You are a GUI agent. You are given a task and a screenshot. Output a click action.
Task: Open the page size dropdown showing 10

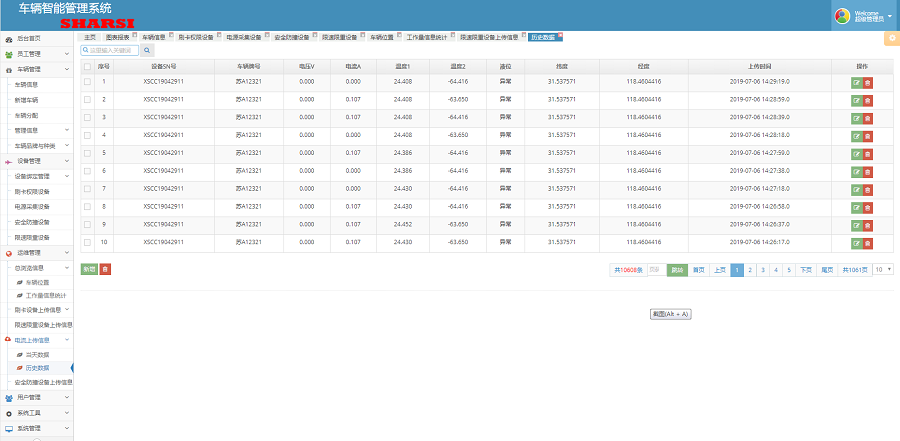coord(883,270)
